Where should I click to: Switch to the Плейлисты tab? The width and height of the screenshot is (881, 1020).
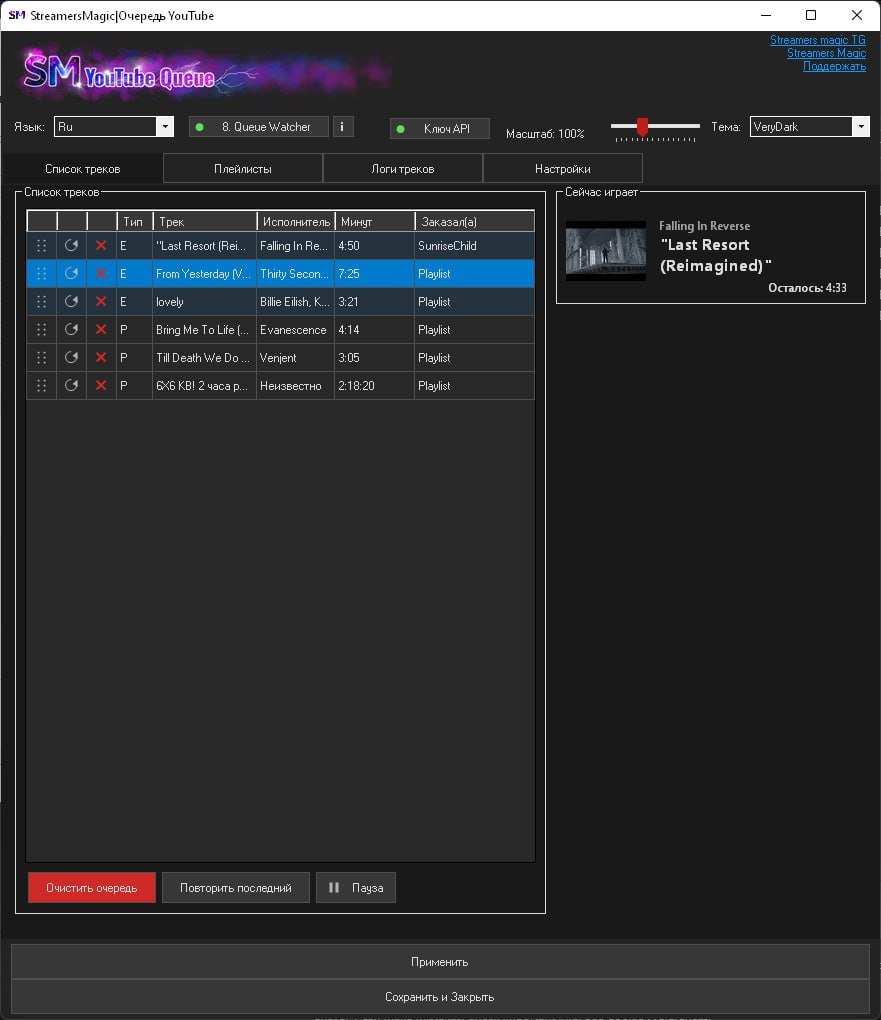243,169
